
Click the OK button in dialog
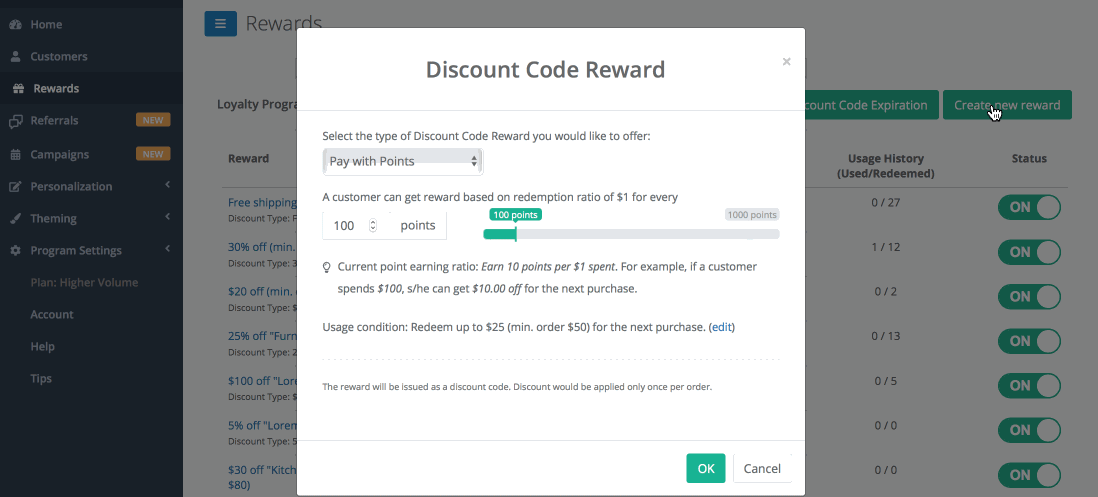click(x=706, y=468)
